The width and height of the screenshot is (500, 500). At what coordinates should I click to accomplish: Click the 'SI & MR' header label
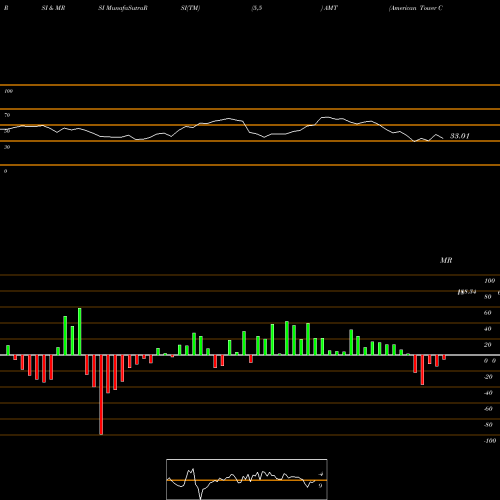pyautogui.click(x=53, y=8)
